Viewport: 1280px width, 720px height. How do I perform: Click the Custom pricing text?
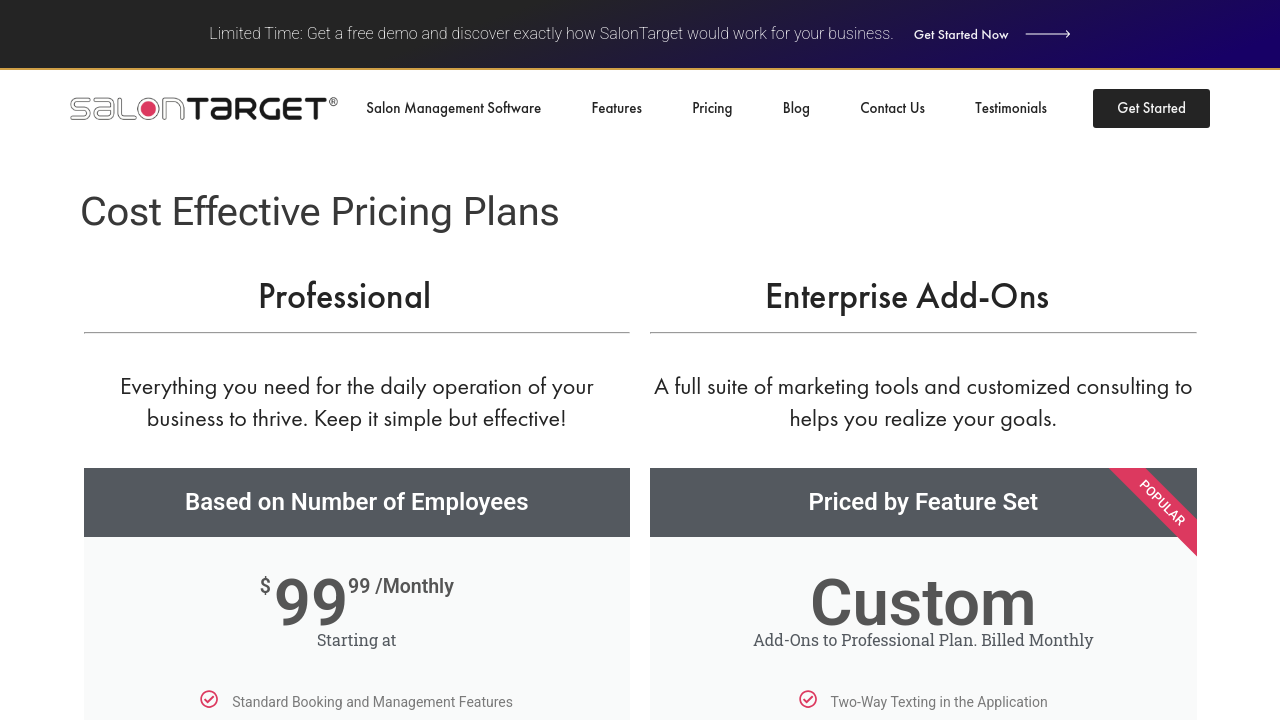pos(922,603)
